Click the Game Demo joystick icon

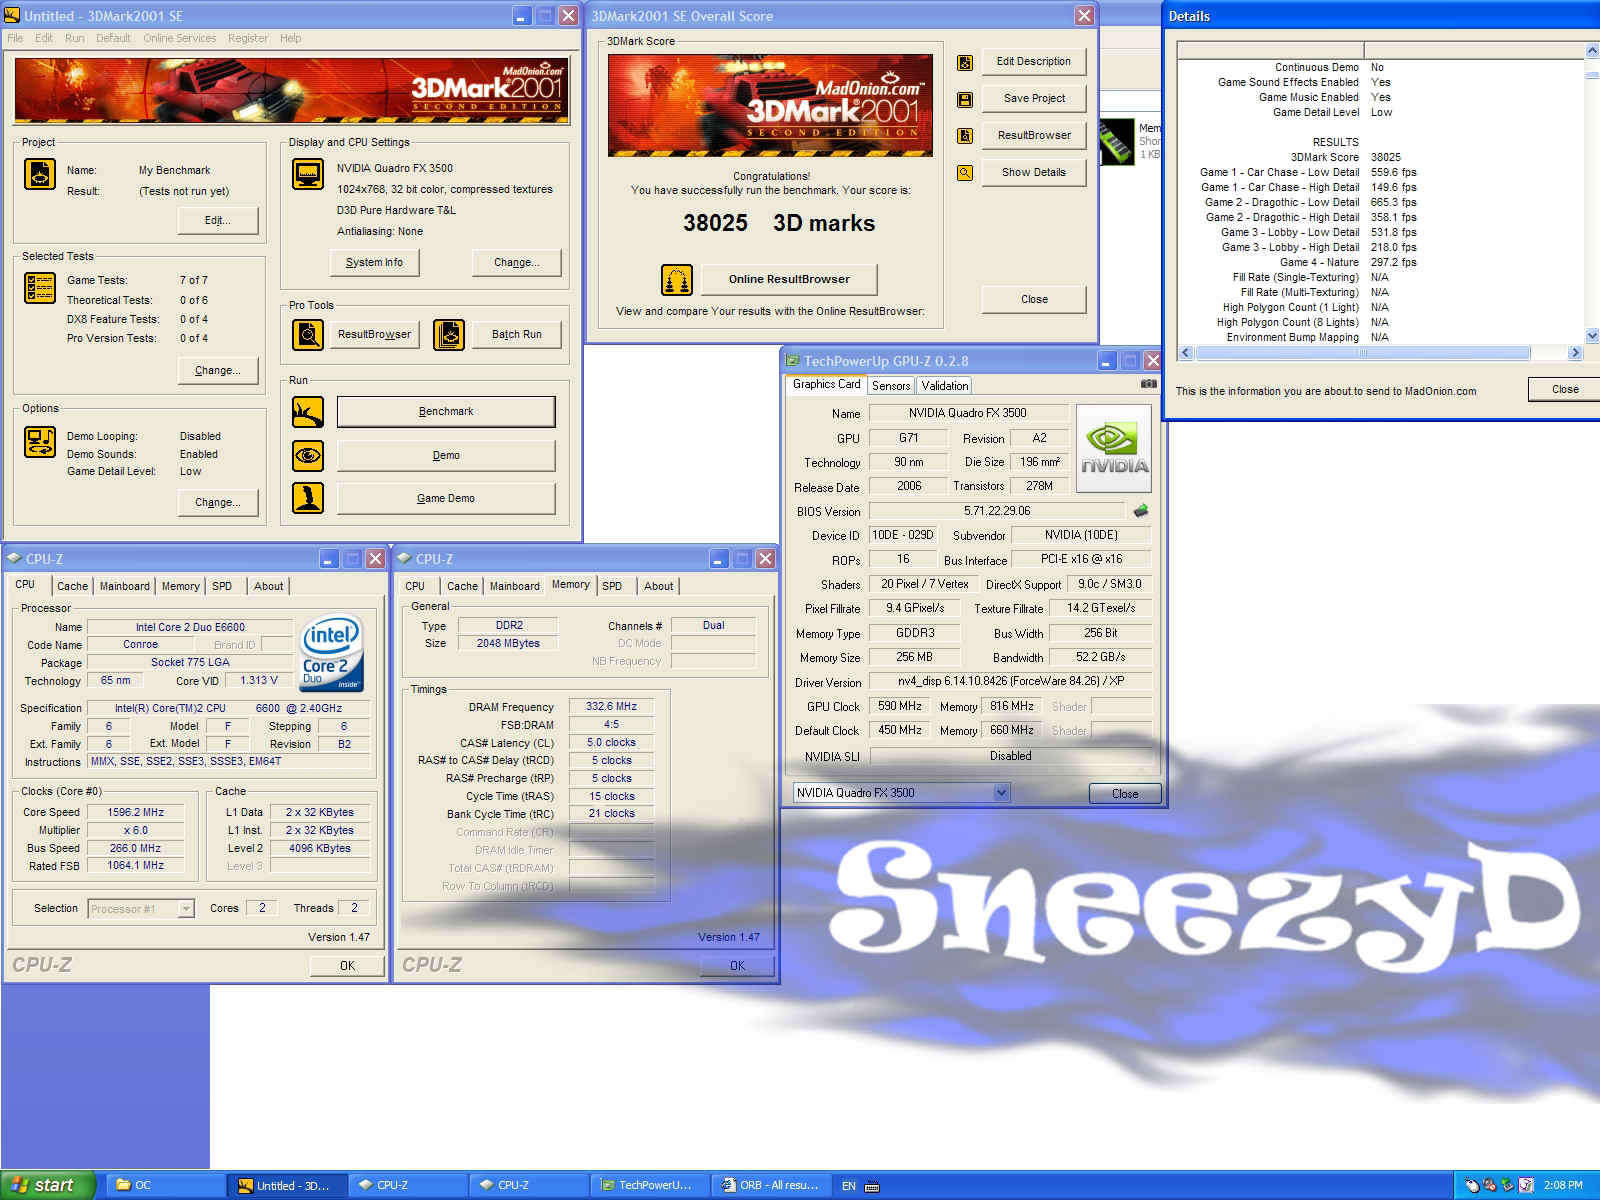[x=308, y=498]
